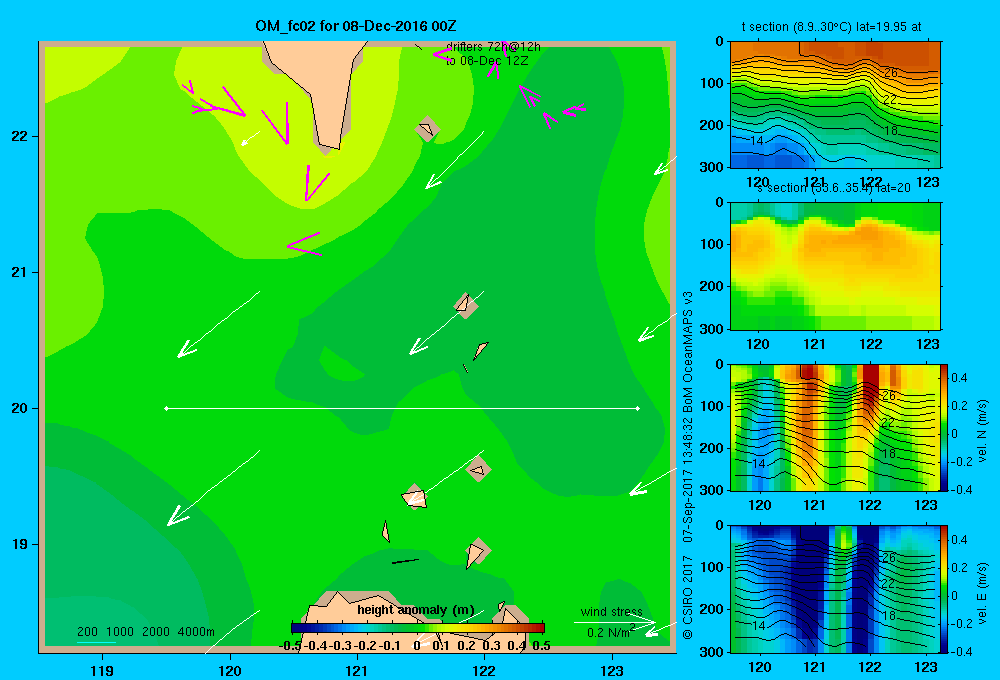Click the '0.5' tick on height anomaly colorbar
Viewport: 1000px width, 680px height.
pyautogui.click(x=541, y=646)
